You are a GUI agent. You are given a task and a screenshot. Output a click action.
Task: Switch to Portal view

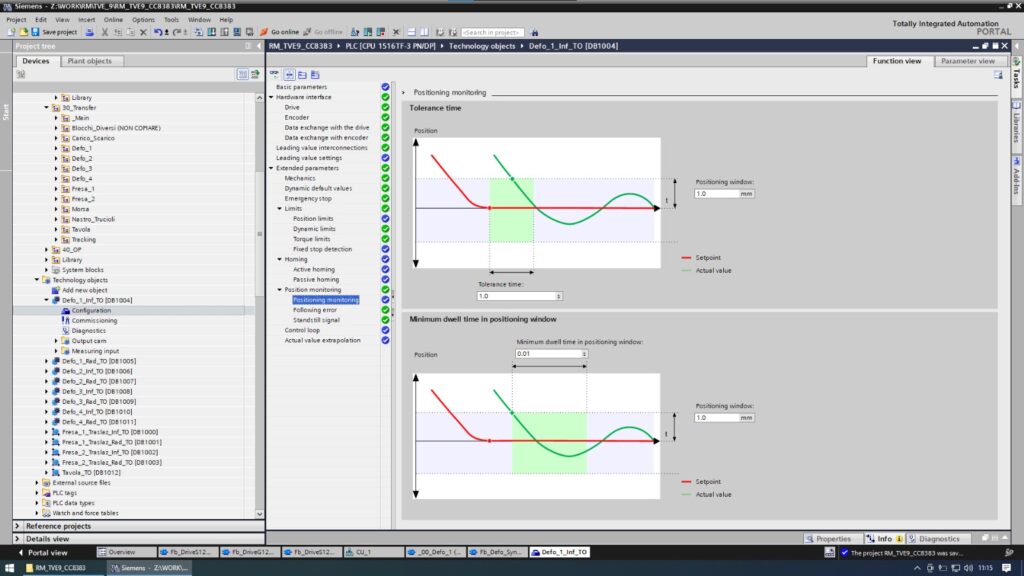click(42, 552)
